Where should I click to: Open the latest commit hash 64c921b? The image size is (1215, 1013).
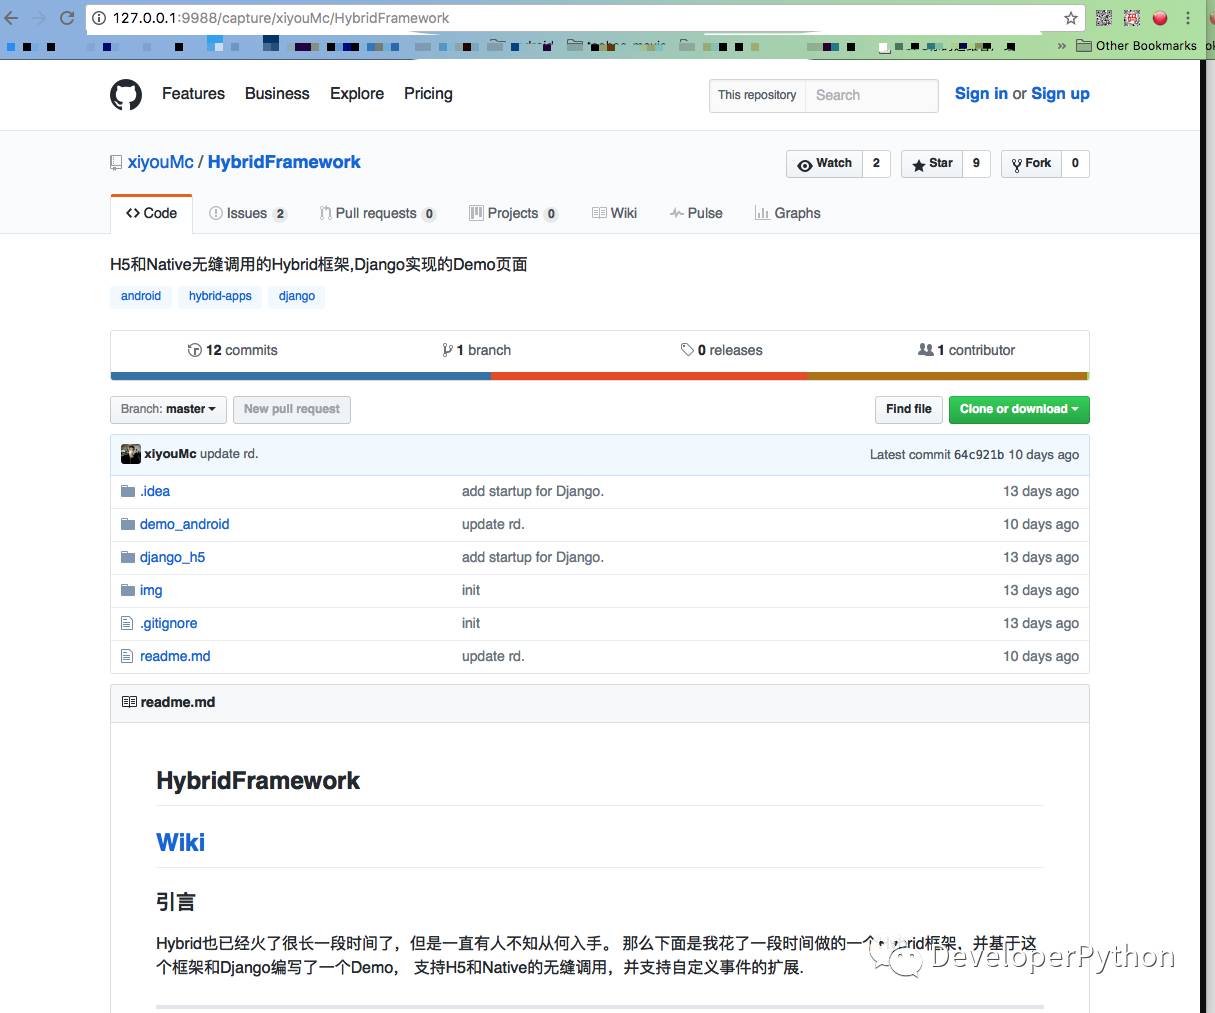[979, 454]
